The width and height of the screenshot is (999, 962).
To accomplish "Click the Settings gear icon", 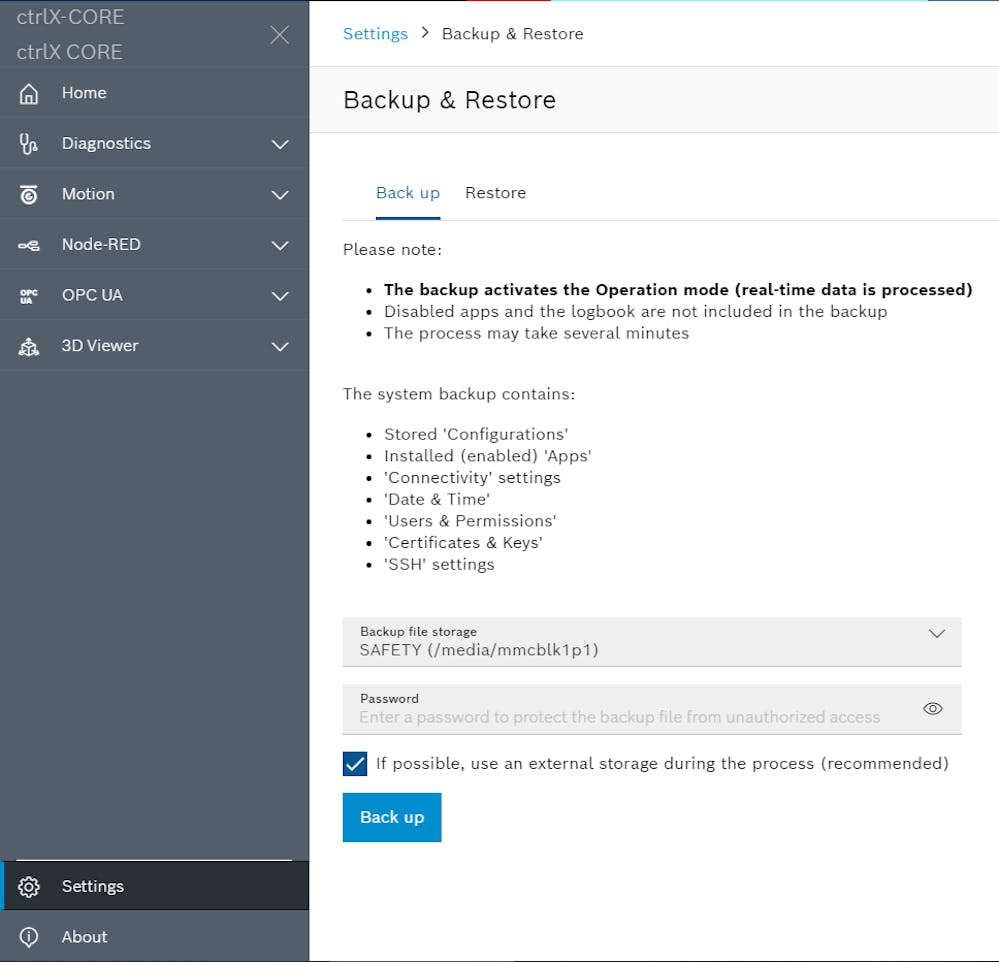I will [x=29, y=887].
